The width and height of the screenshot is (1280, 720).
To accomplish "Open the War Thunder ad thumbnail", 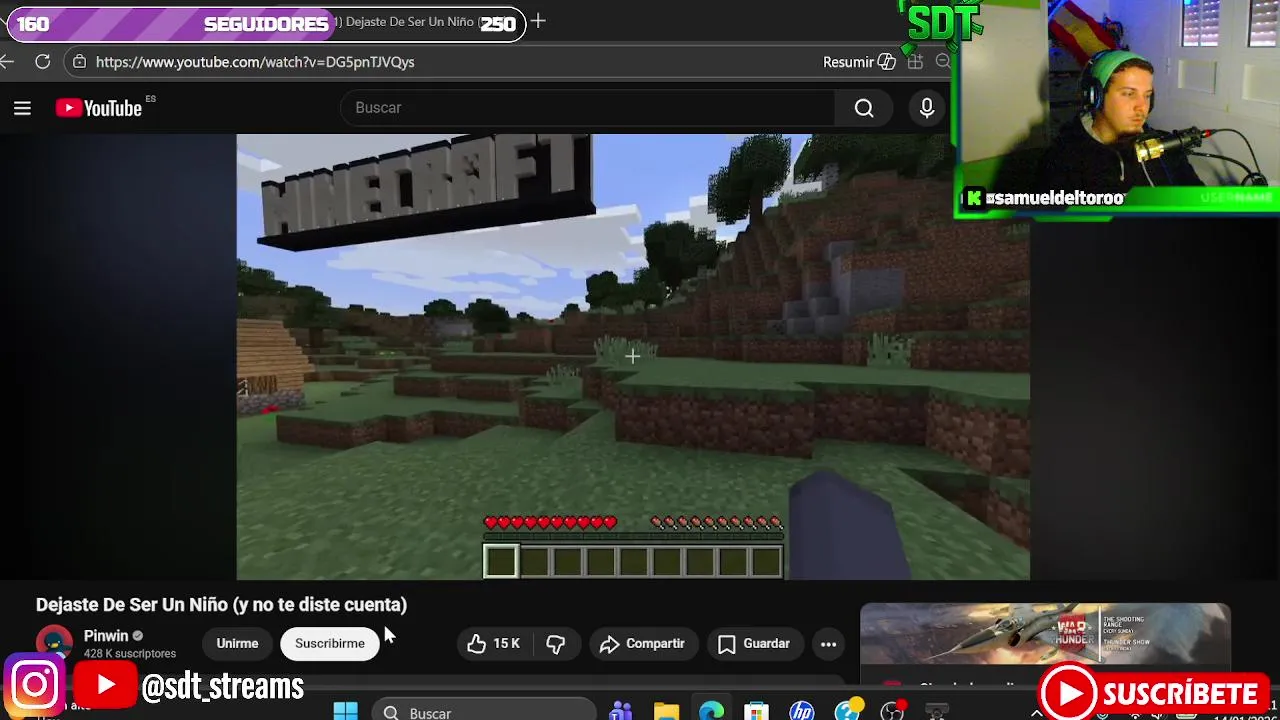I will [x=1045, y=634].
